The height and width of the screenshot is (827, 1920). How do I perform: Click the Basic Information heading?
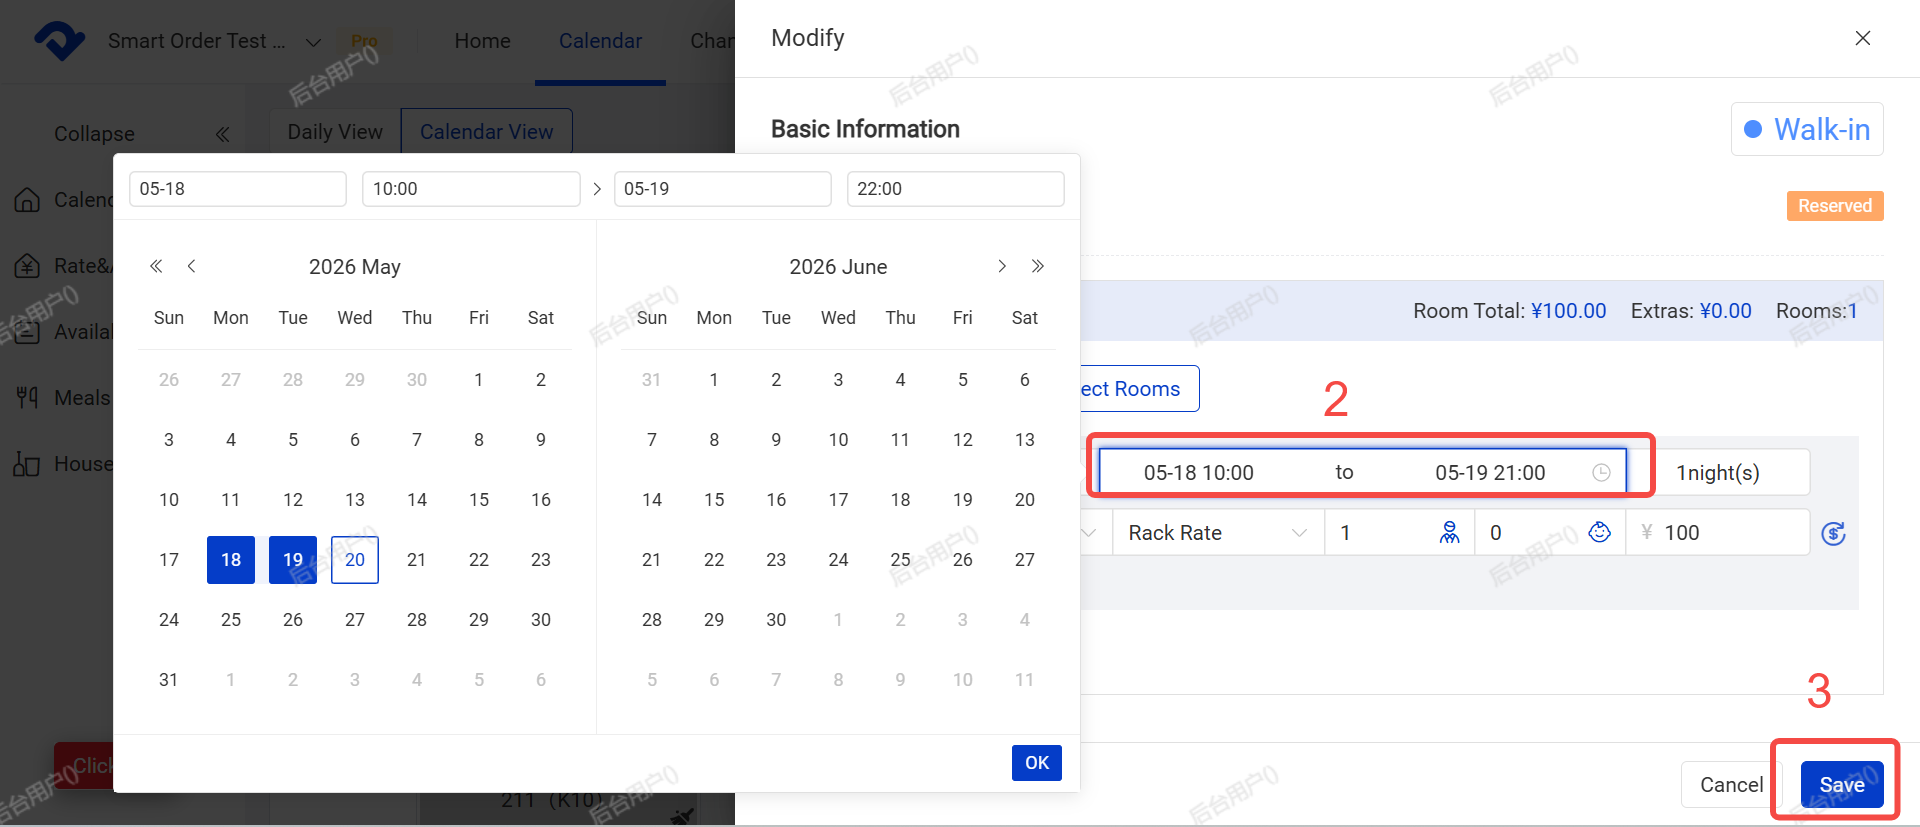click(865, 129)
